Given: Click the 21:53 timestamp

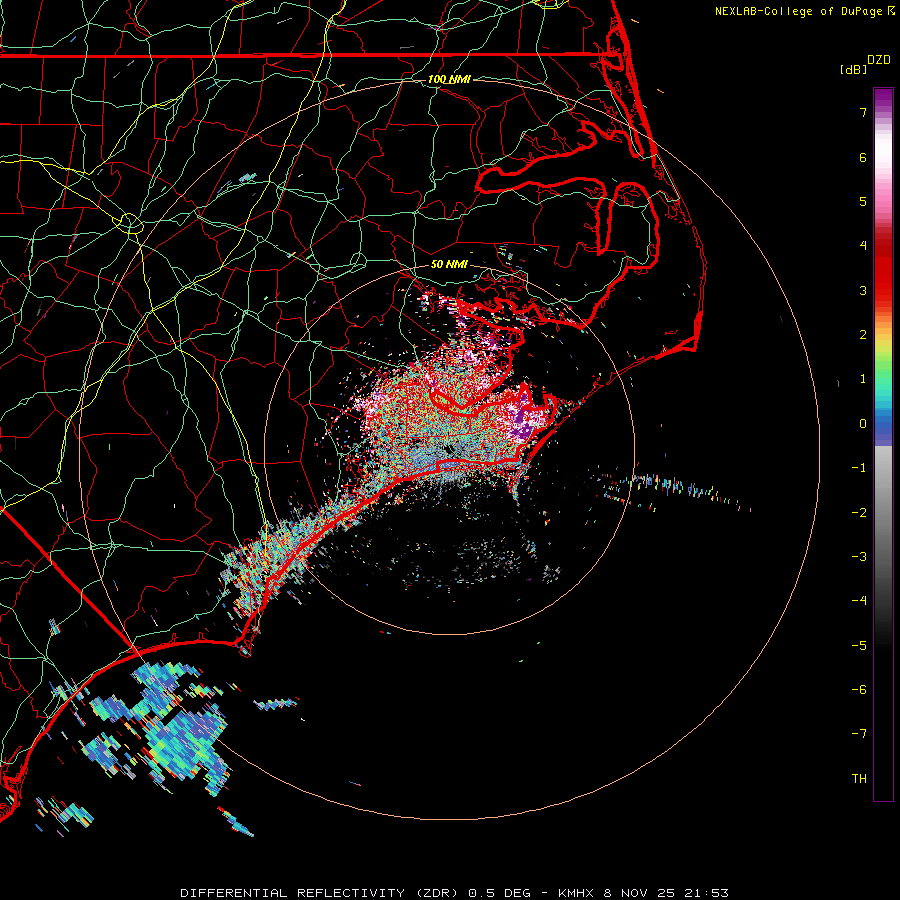Looking at the screenshot, I should pos(706,893).
